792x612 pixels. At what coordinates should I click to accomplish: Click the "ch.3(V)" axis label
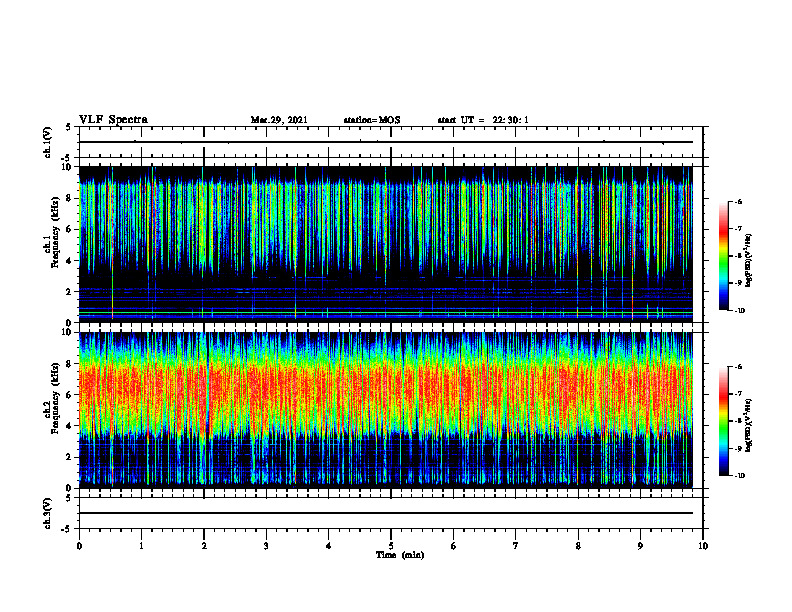tap(48, 513)
